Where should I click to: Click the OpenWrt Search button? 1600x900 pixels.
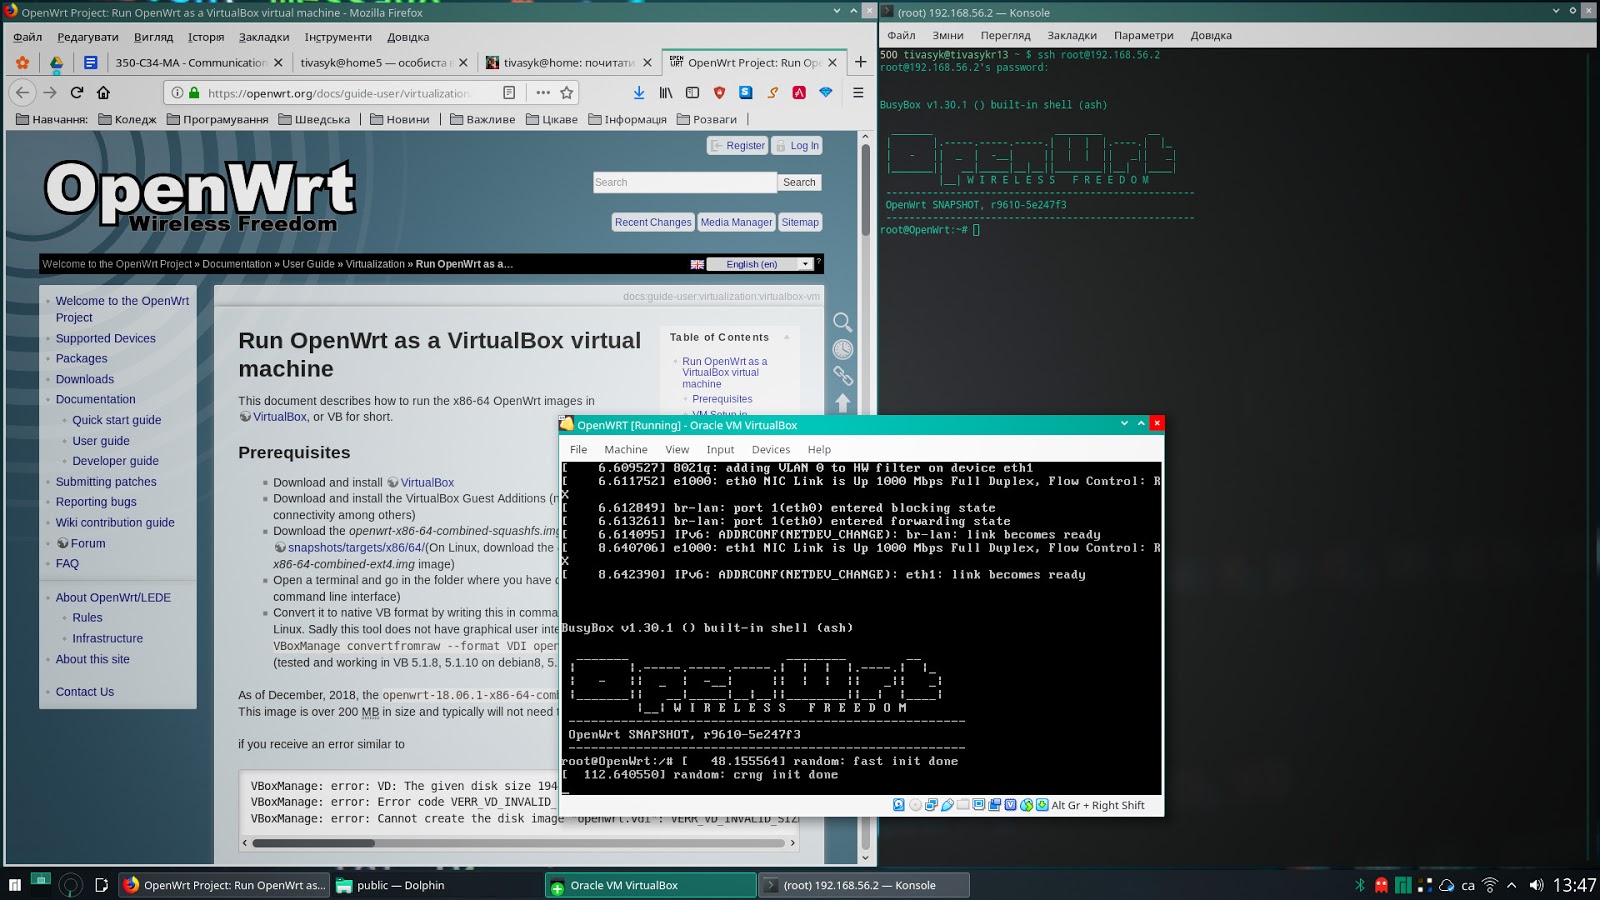[x=799, y=182]
